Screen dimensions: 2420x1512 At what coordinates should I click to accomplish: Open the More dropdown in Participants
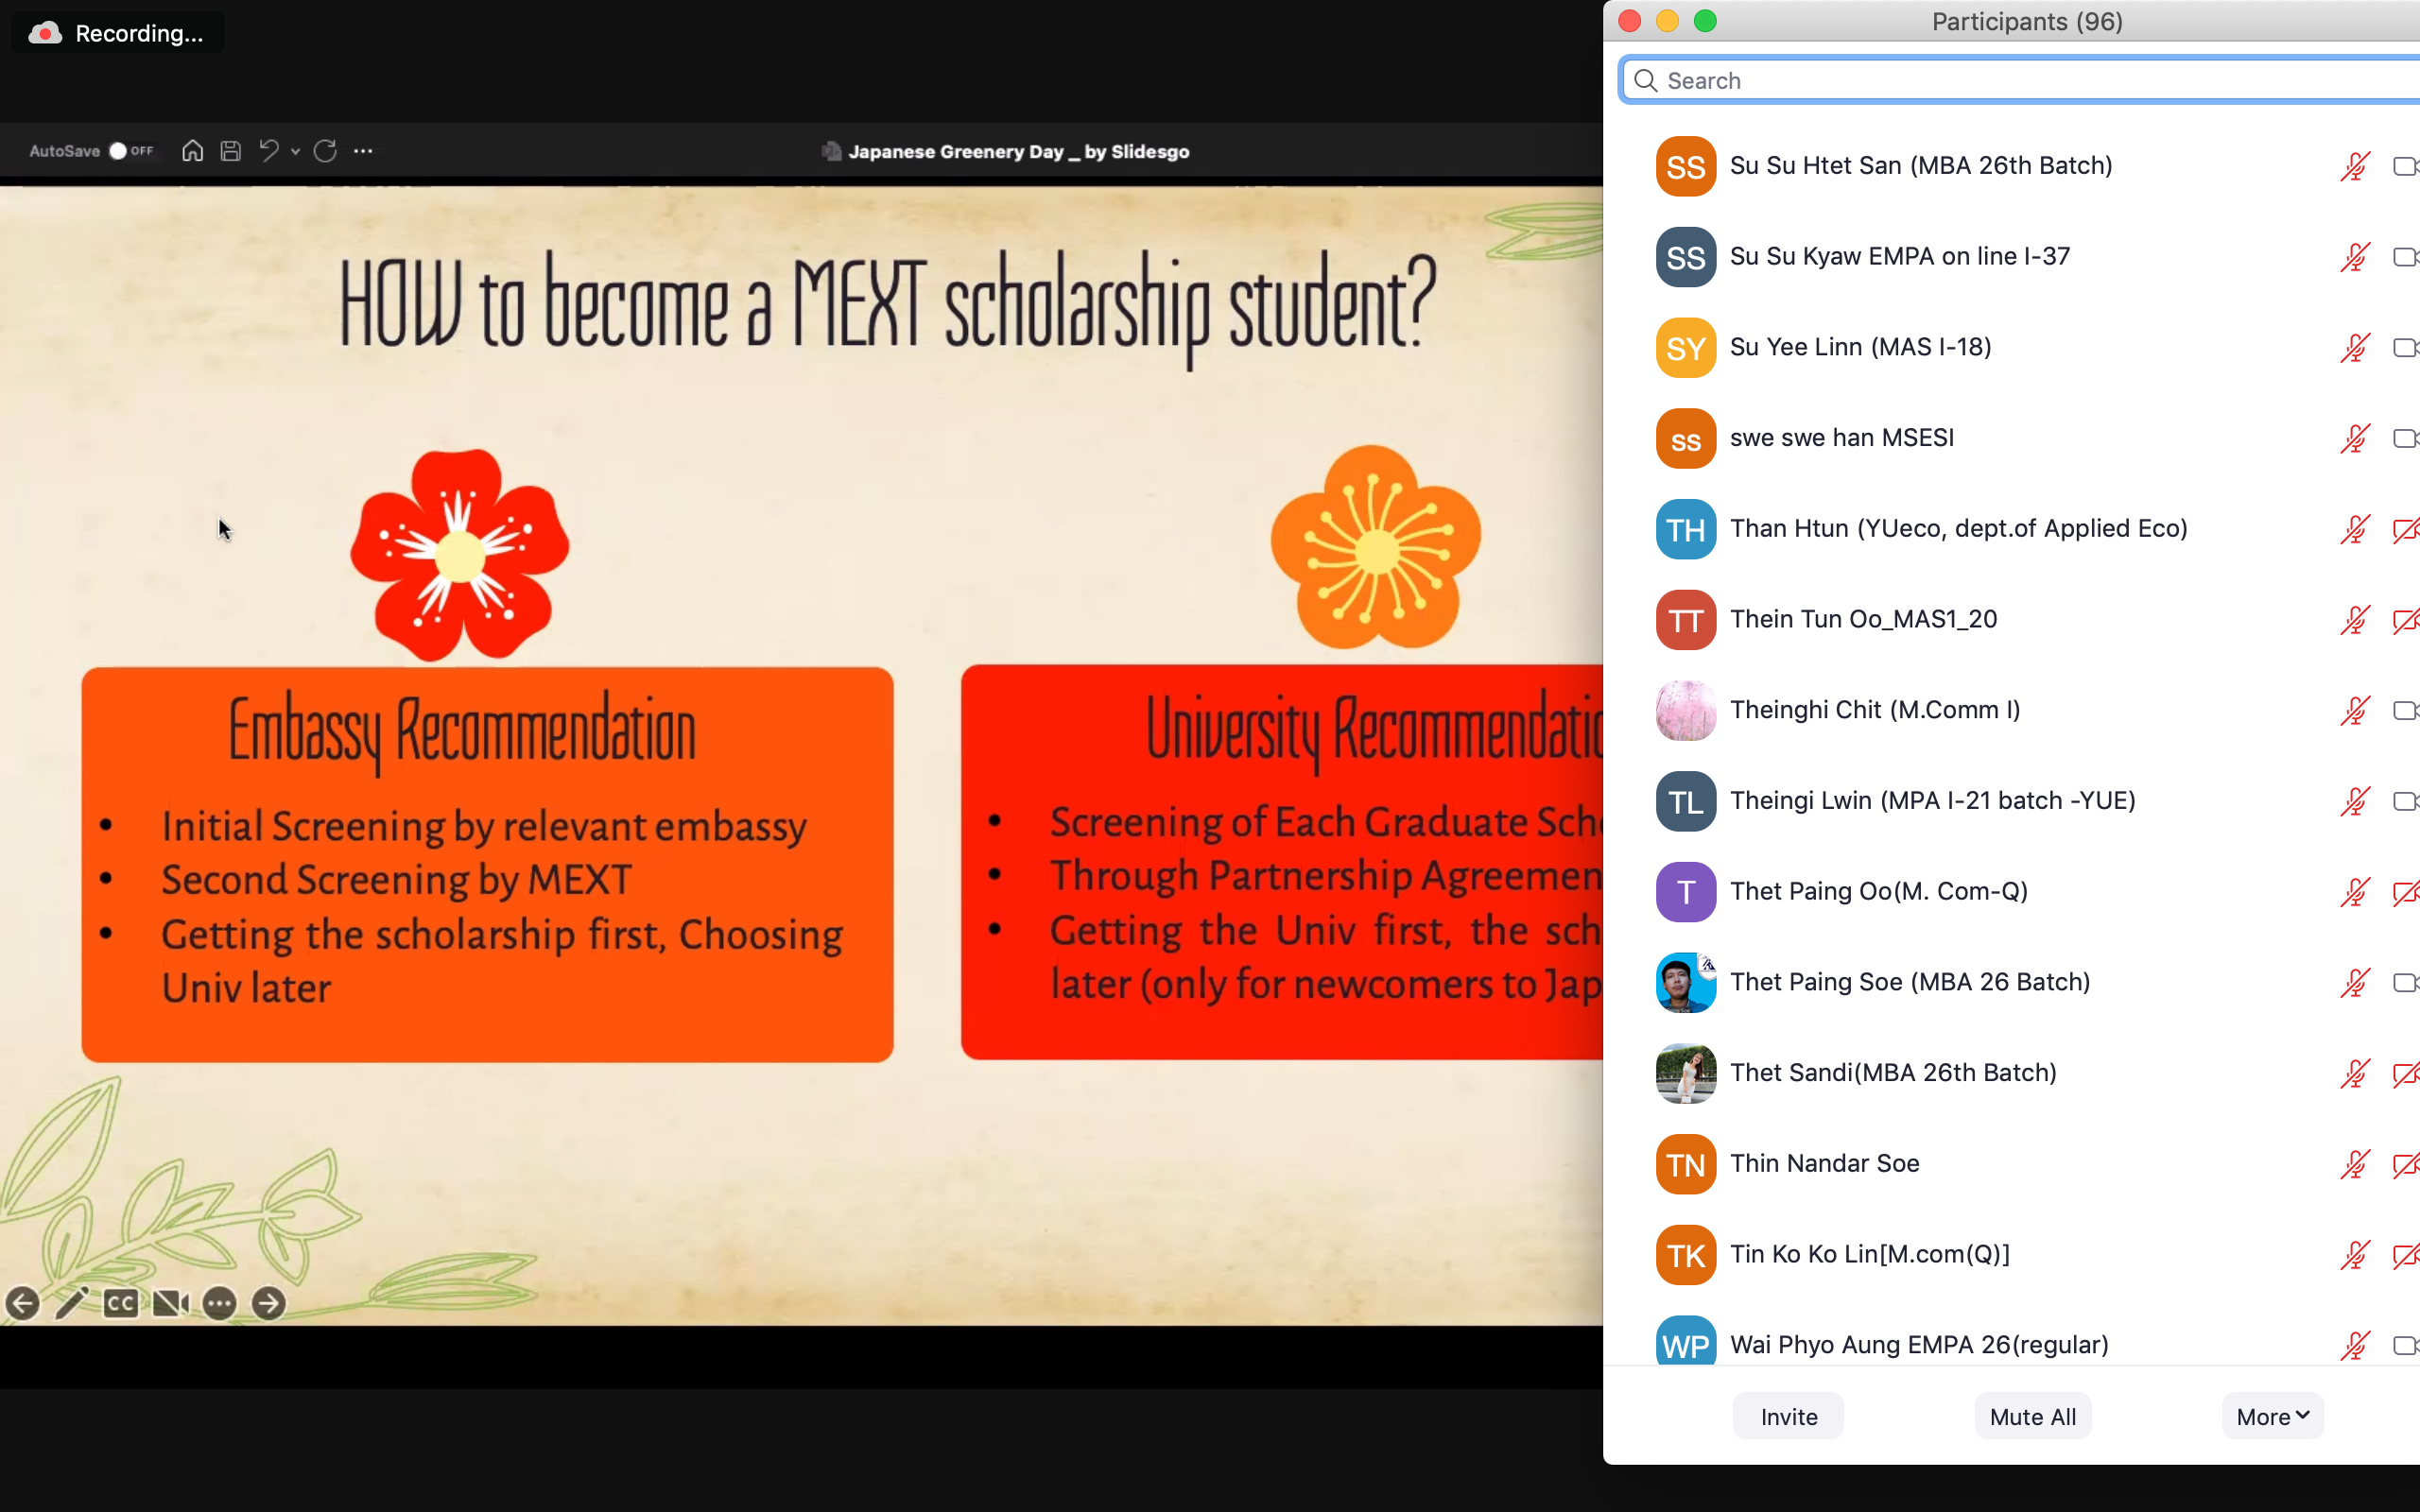point(2272,1416)
